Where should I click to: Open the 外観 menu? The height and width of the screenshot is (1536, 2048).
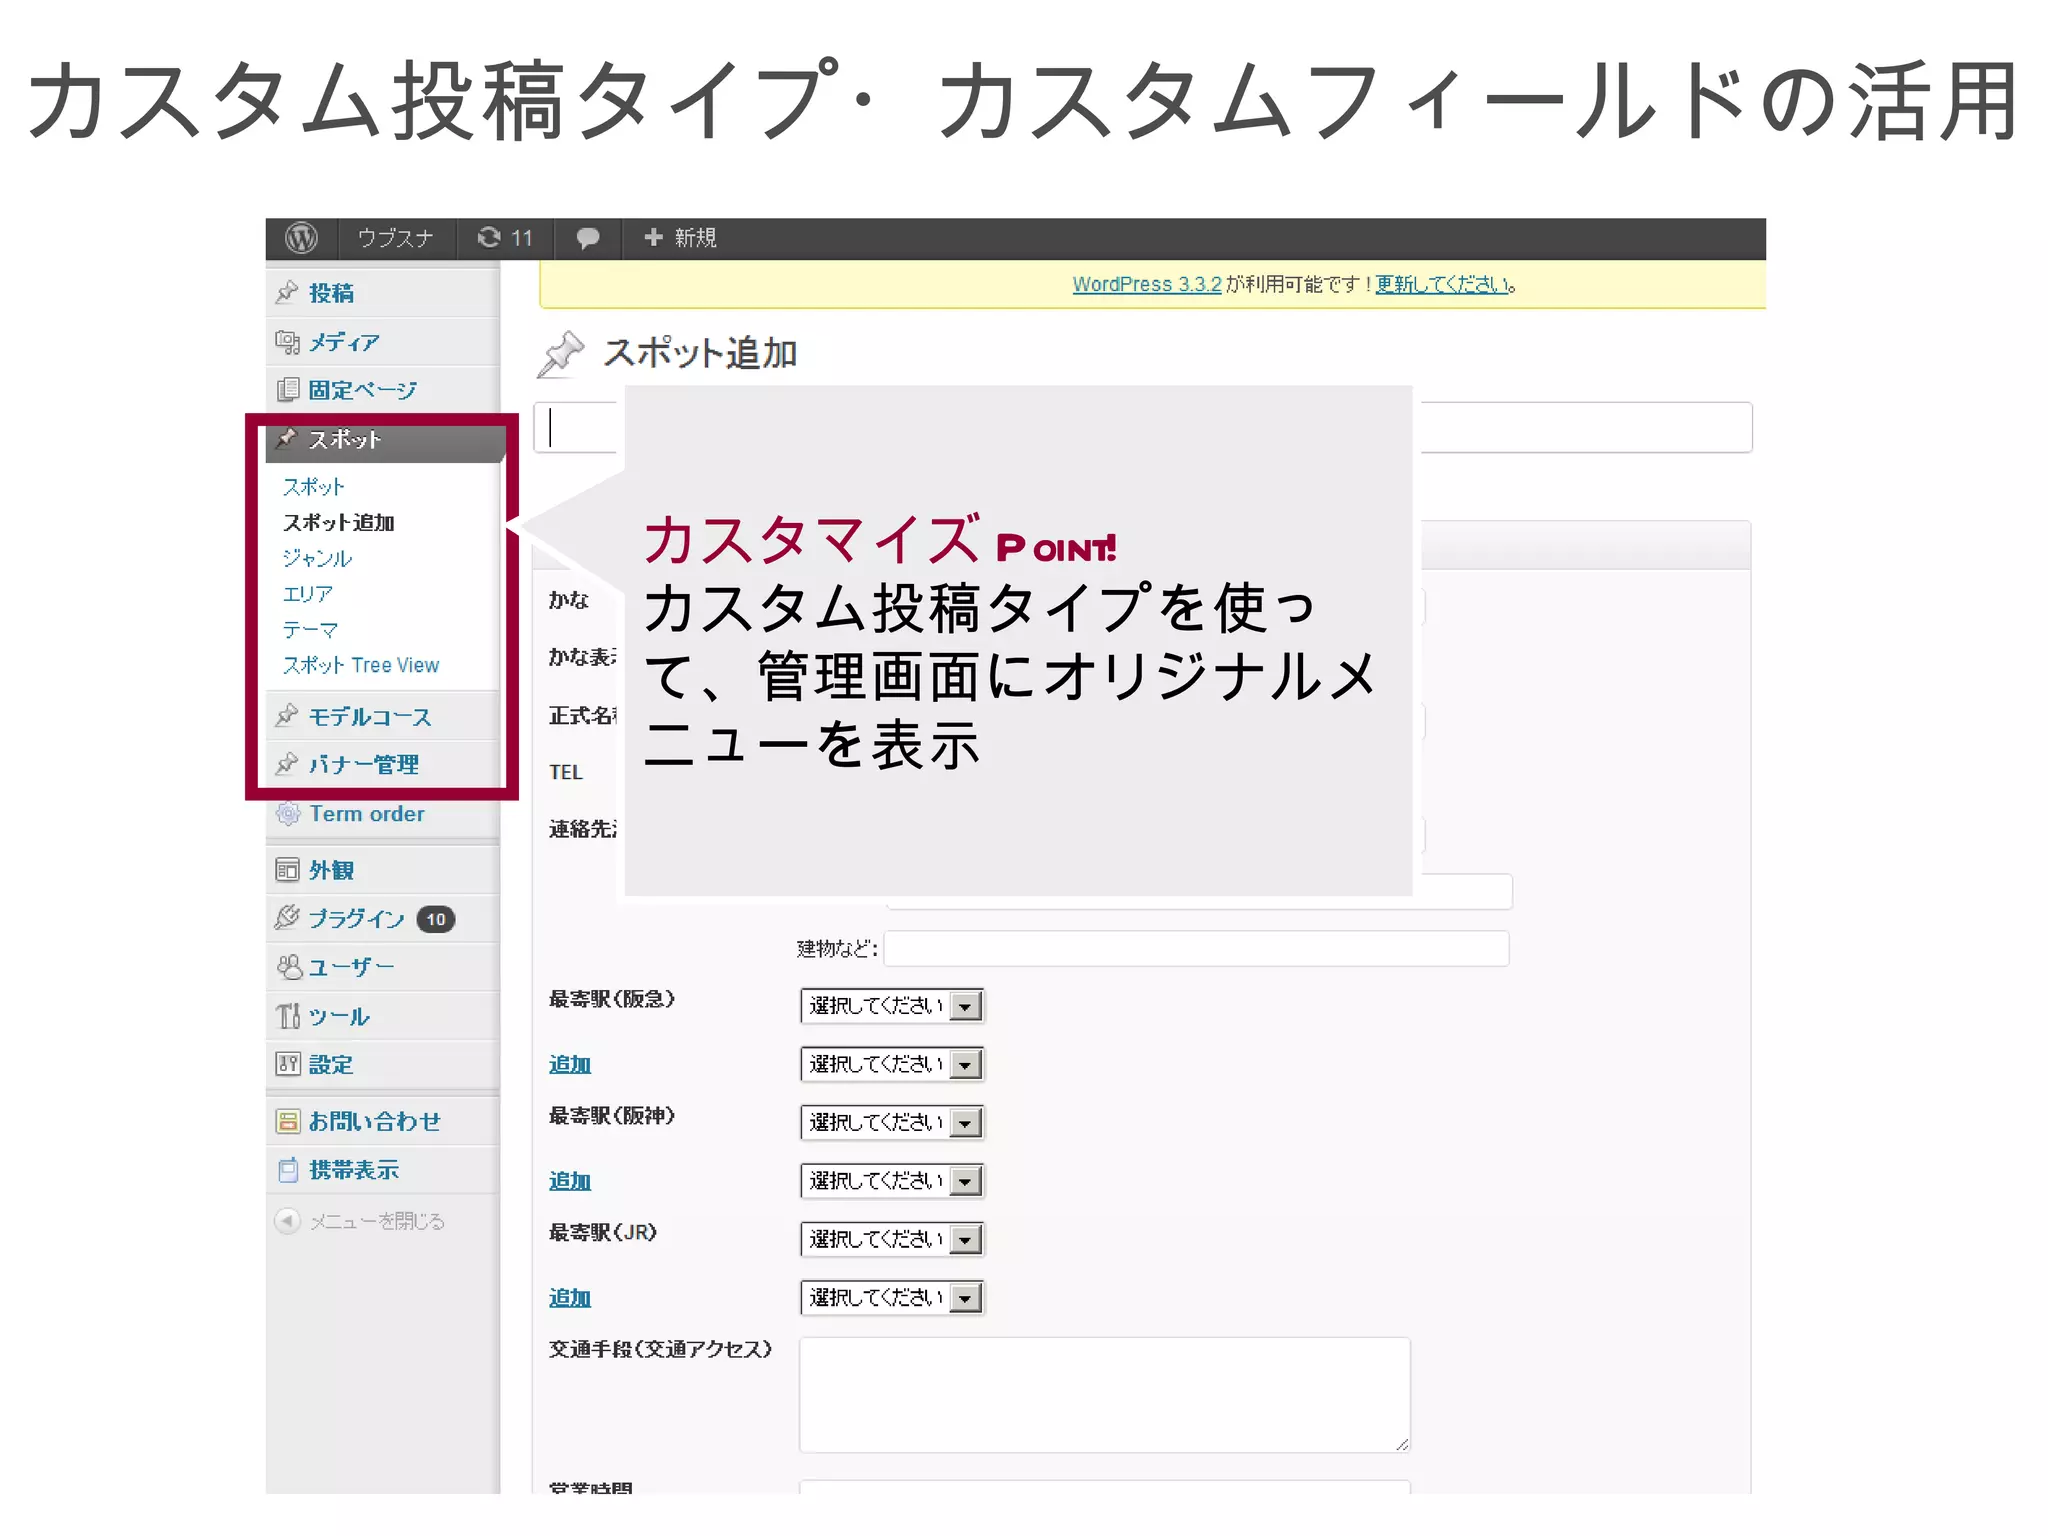331,870
